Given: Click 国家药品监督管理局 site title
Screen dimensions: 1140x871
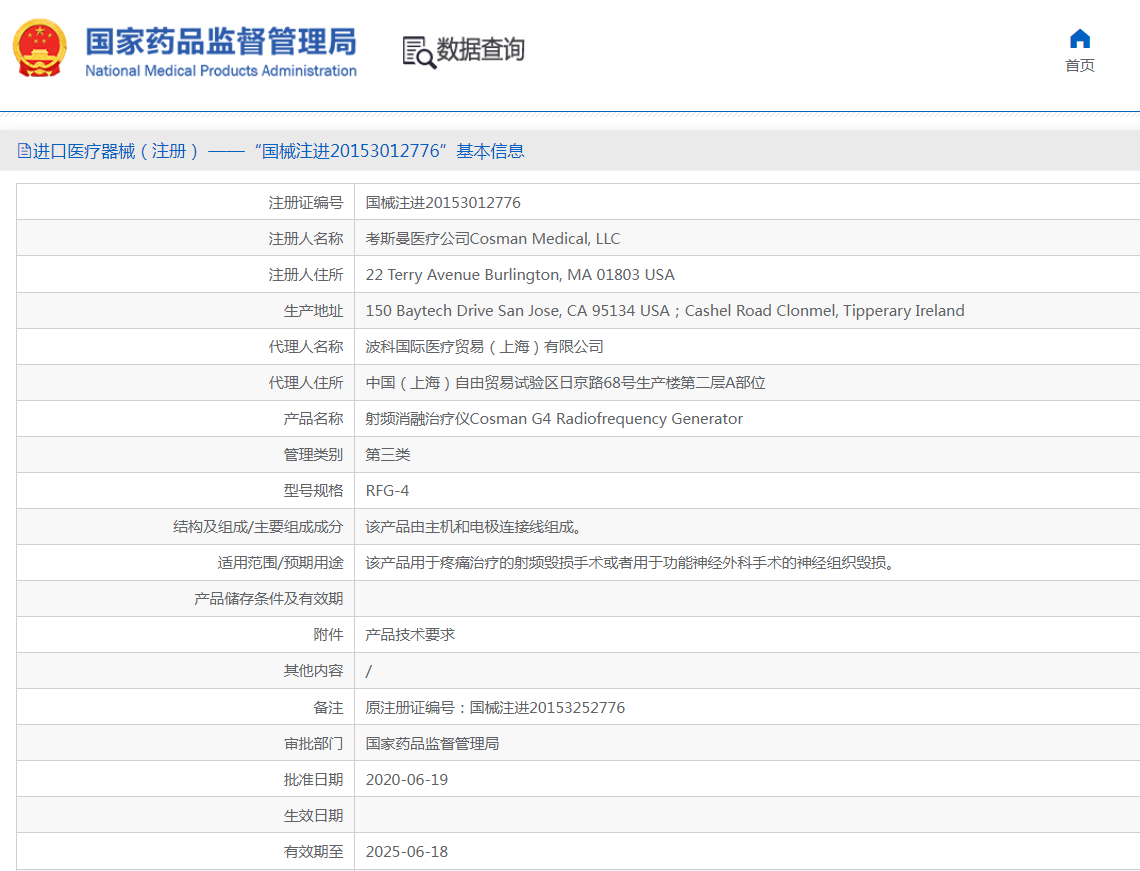Looking at the screenshot, I should click(x=221, y=41).
